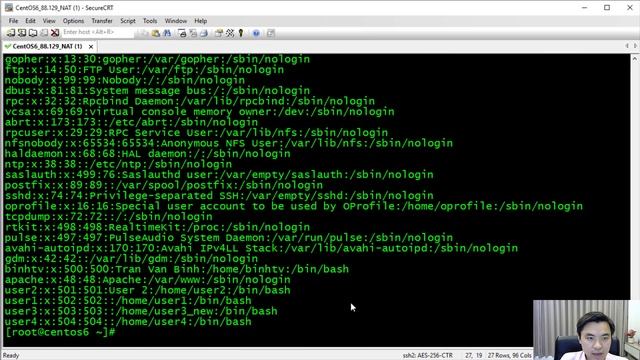Click the last greyed toolbar icon

point(271,33)
